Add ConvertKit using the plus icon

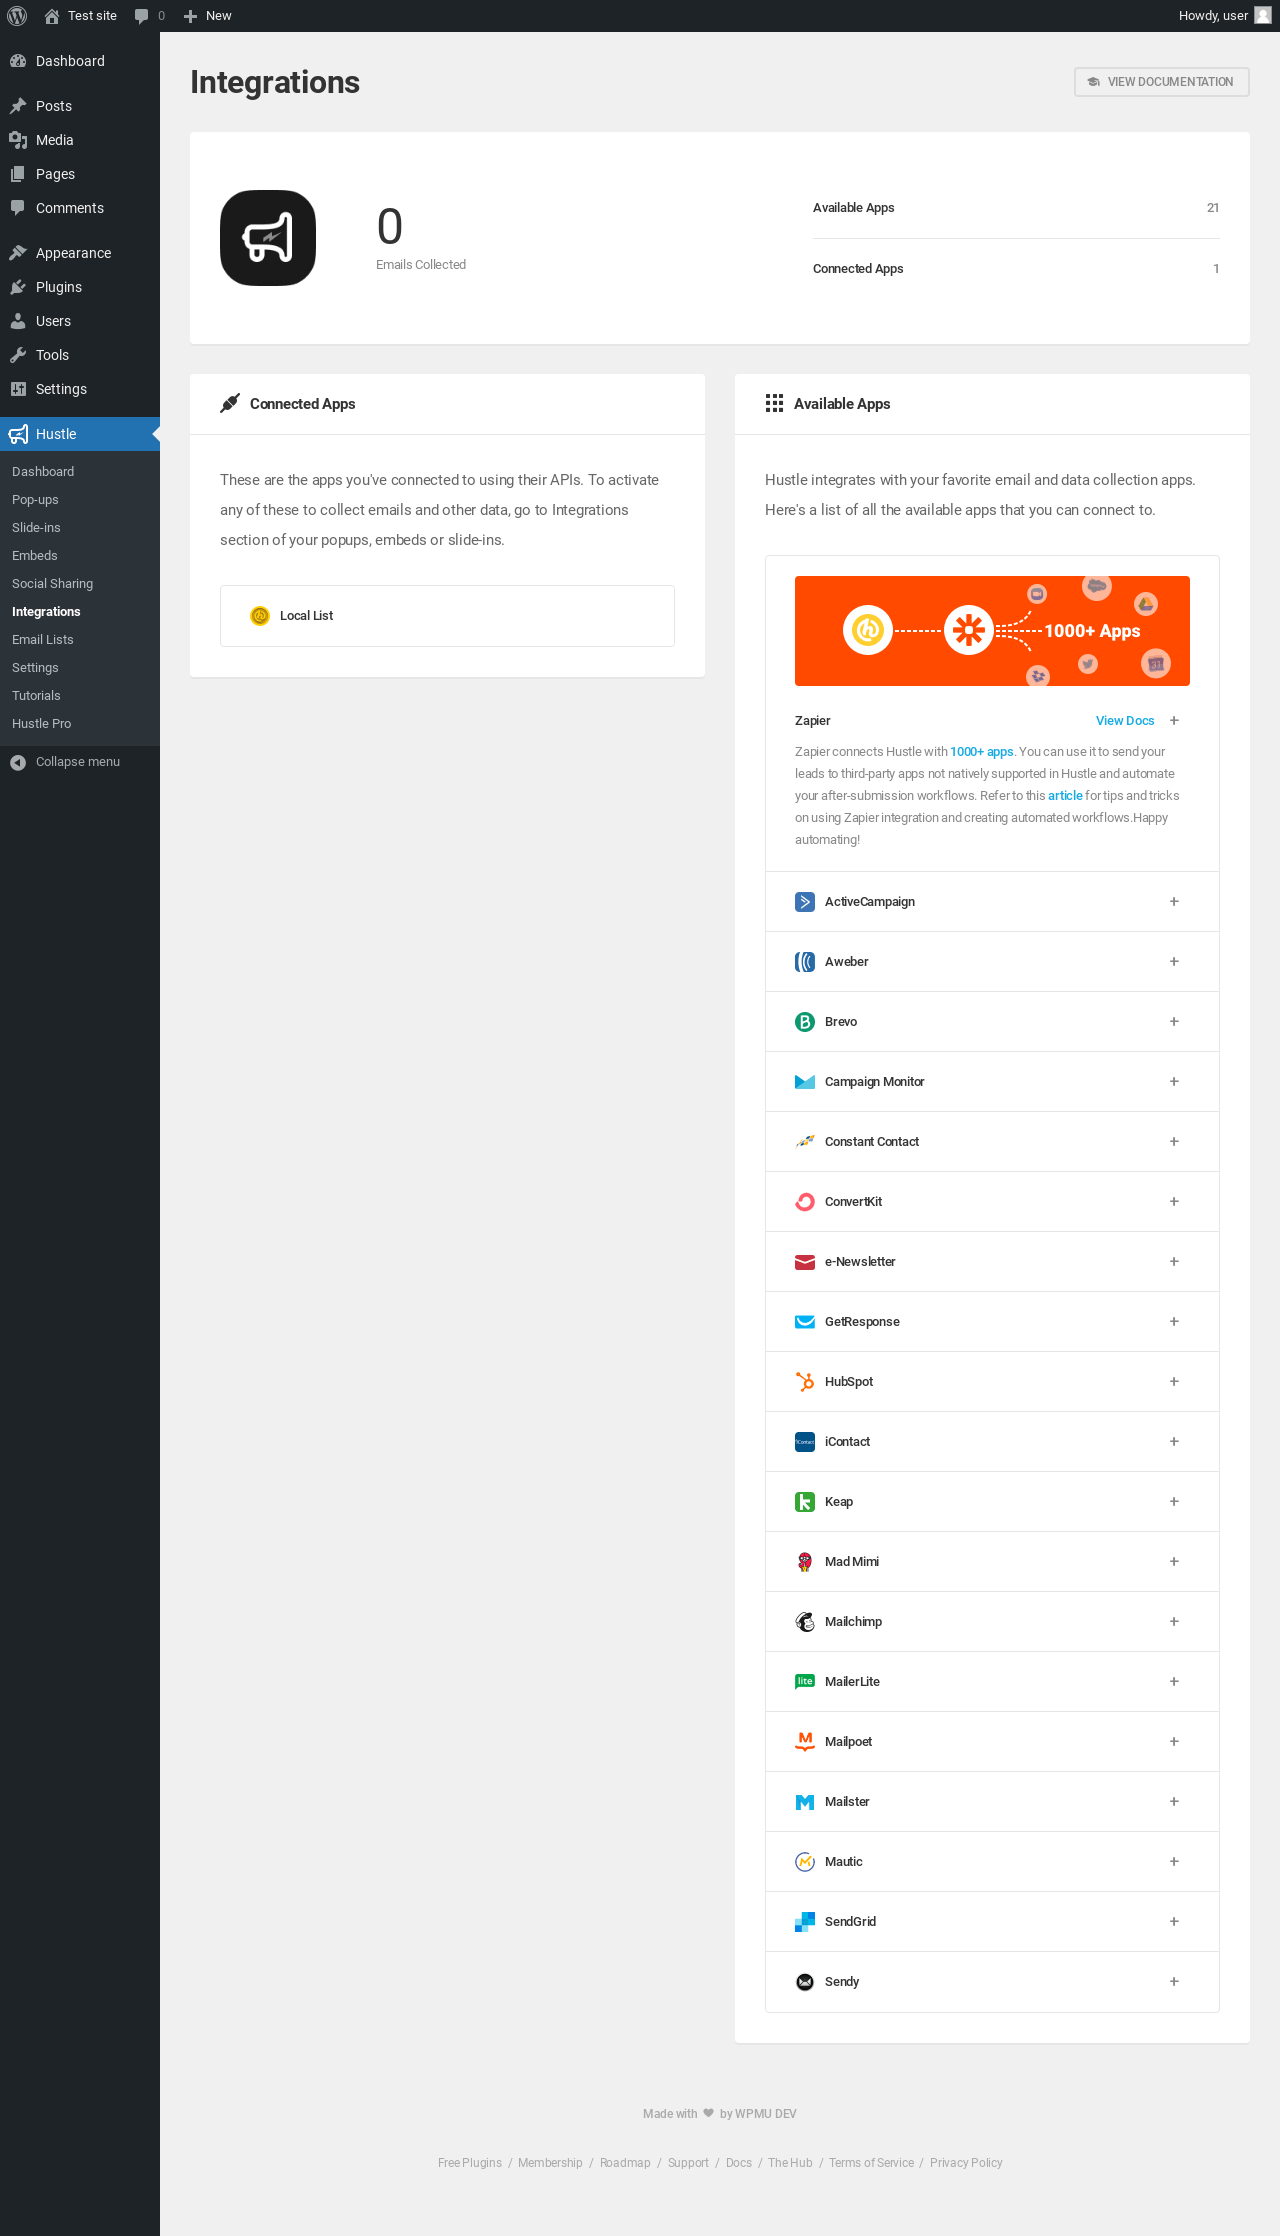[1174, 1202]
